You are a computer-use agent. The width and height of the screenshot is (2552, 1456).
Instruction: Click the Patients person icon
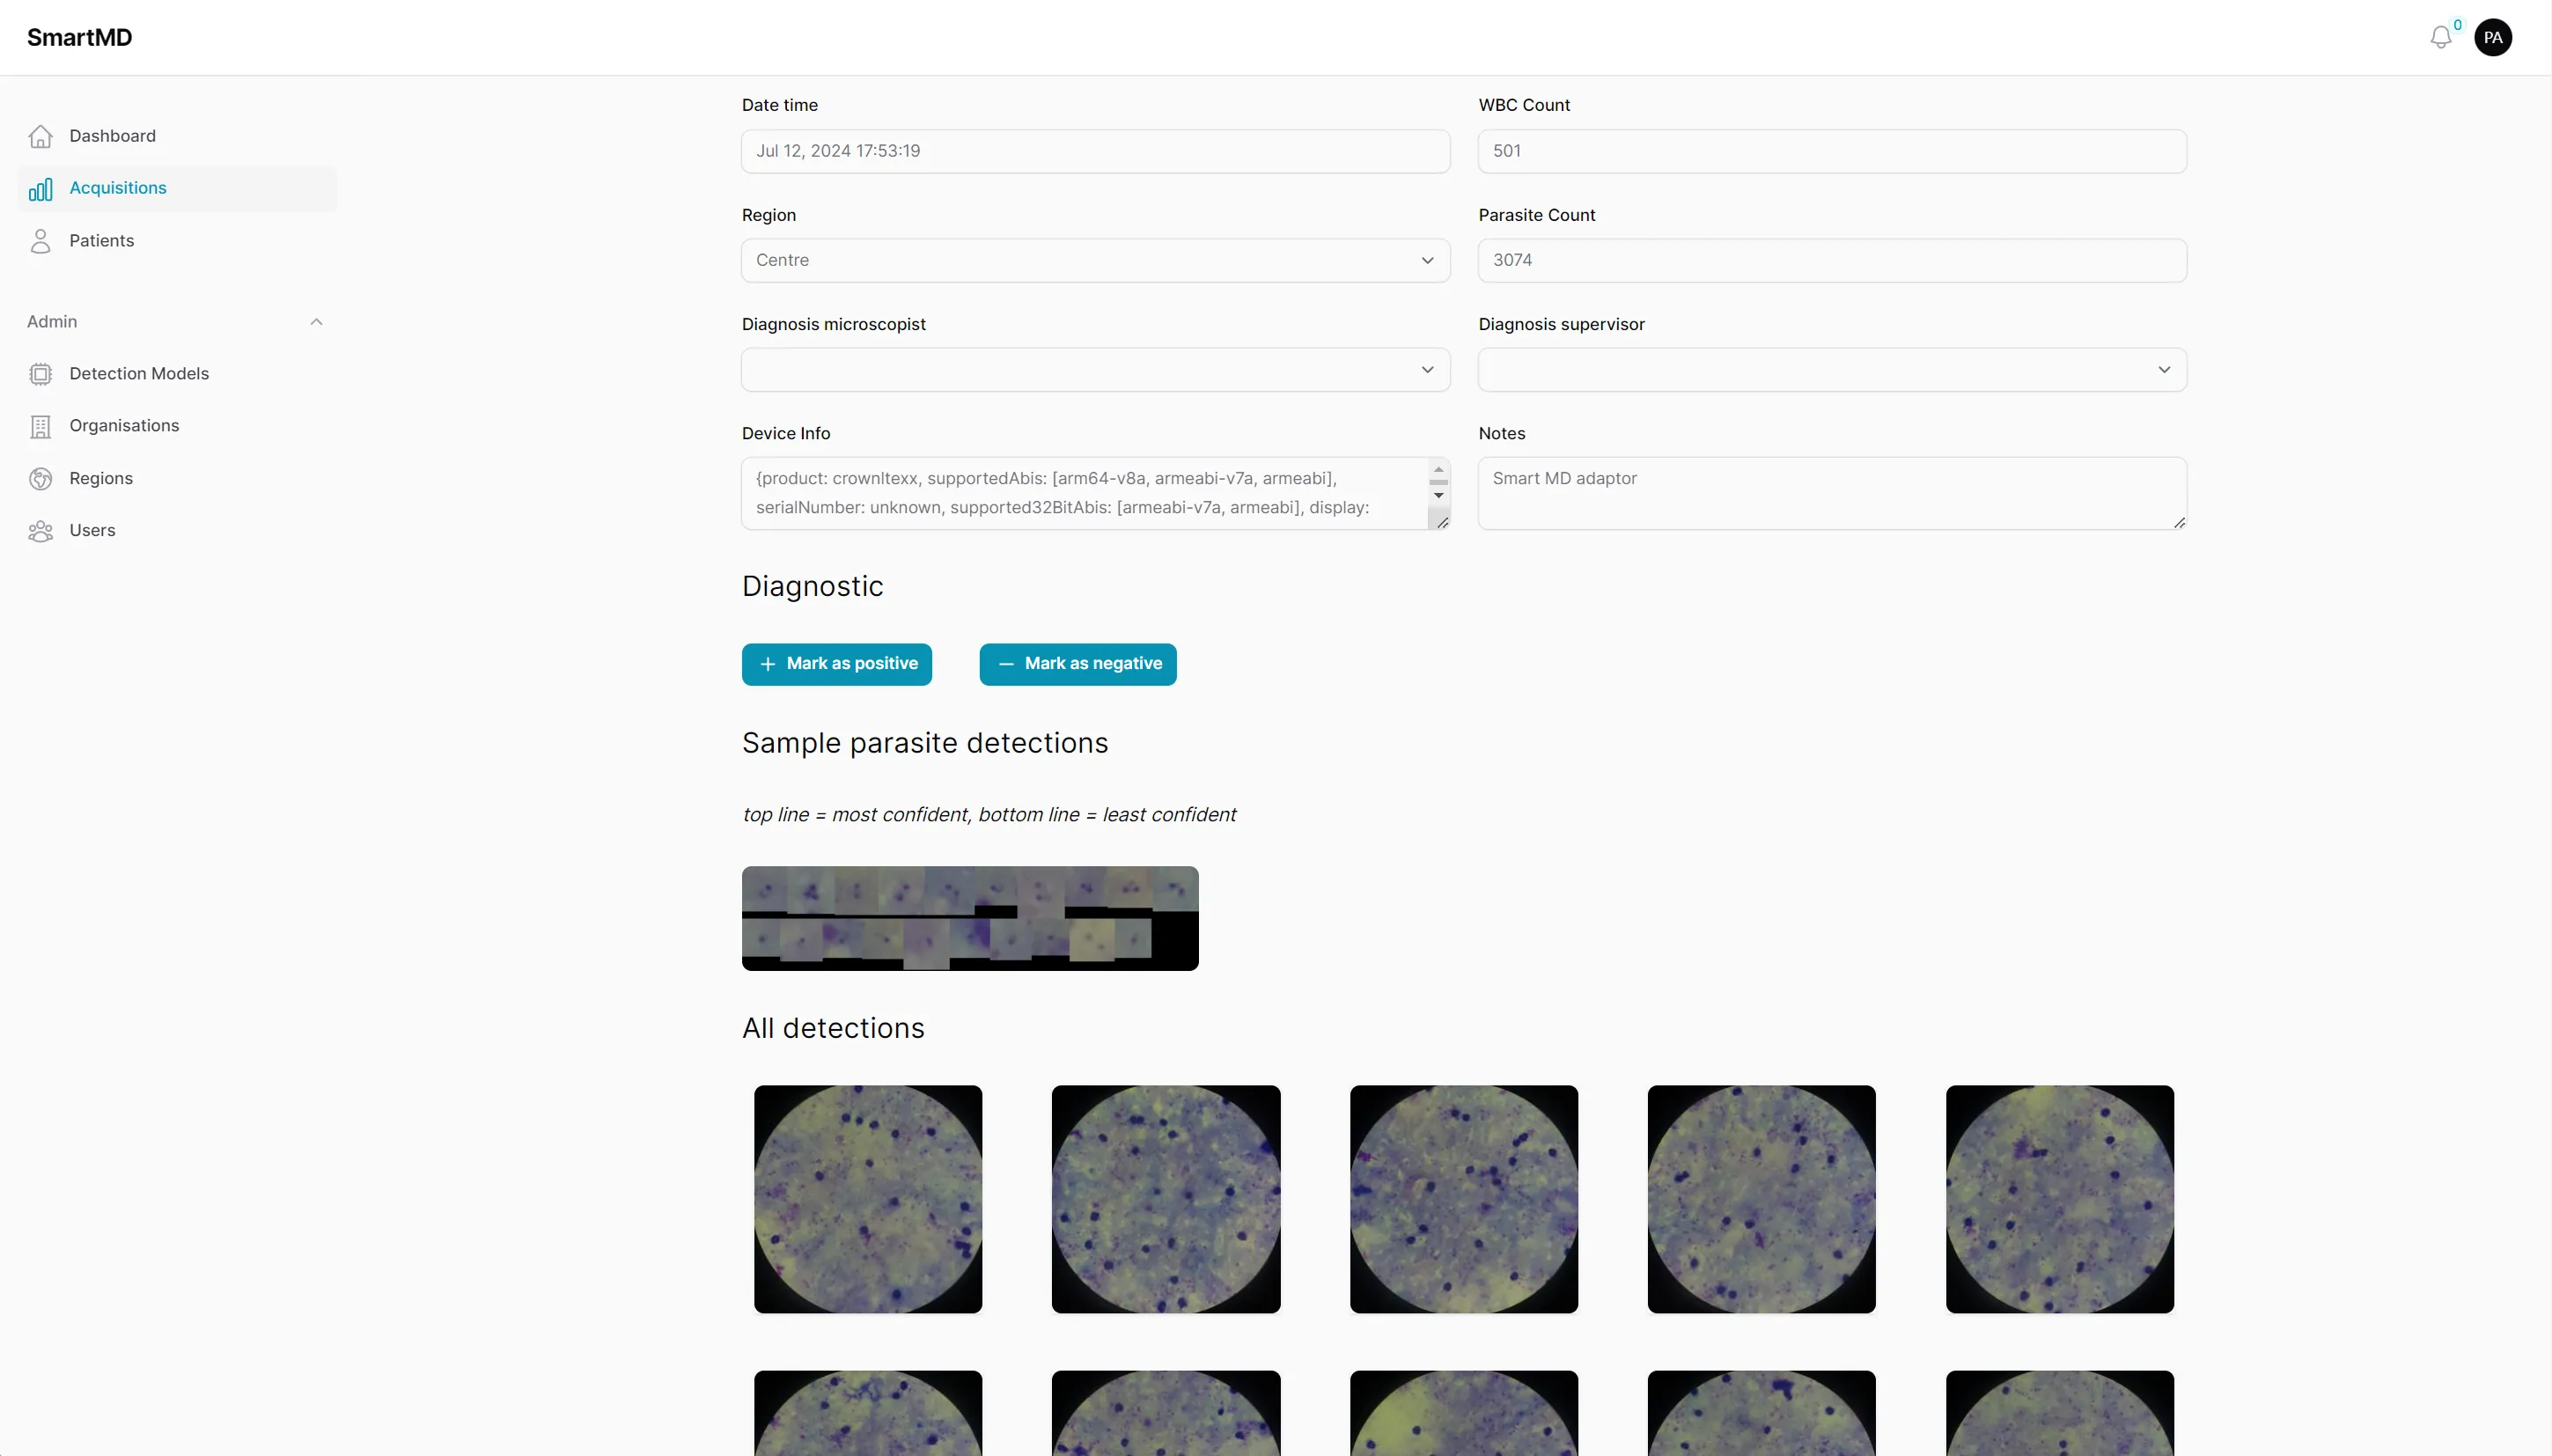pos(40,240)
